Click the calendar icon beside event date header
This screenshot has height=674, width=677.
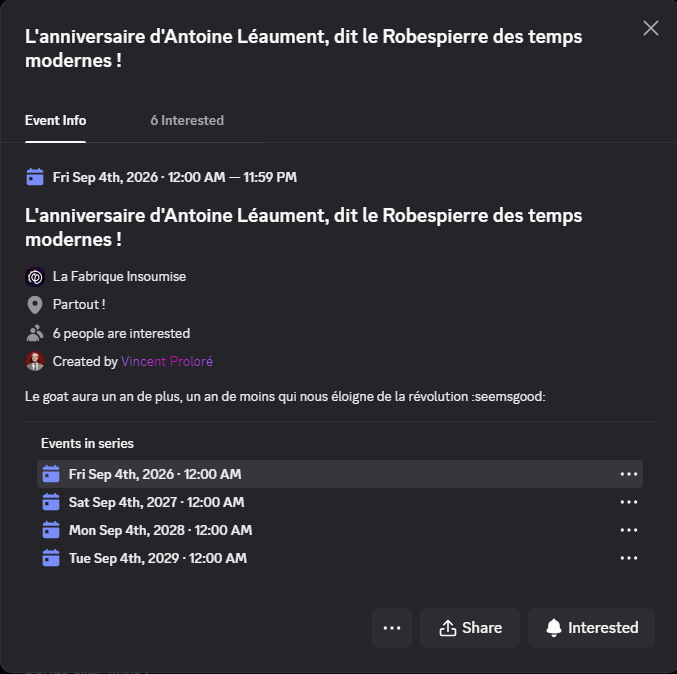coord(35,177)
